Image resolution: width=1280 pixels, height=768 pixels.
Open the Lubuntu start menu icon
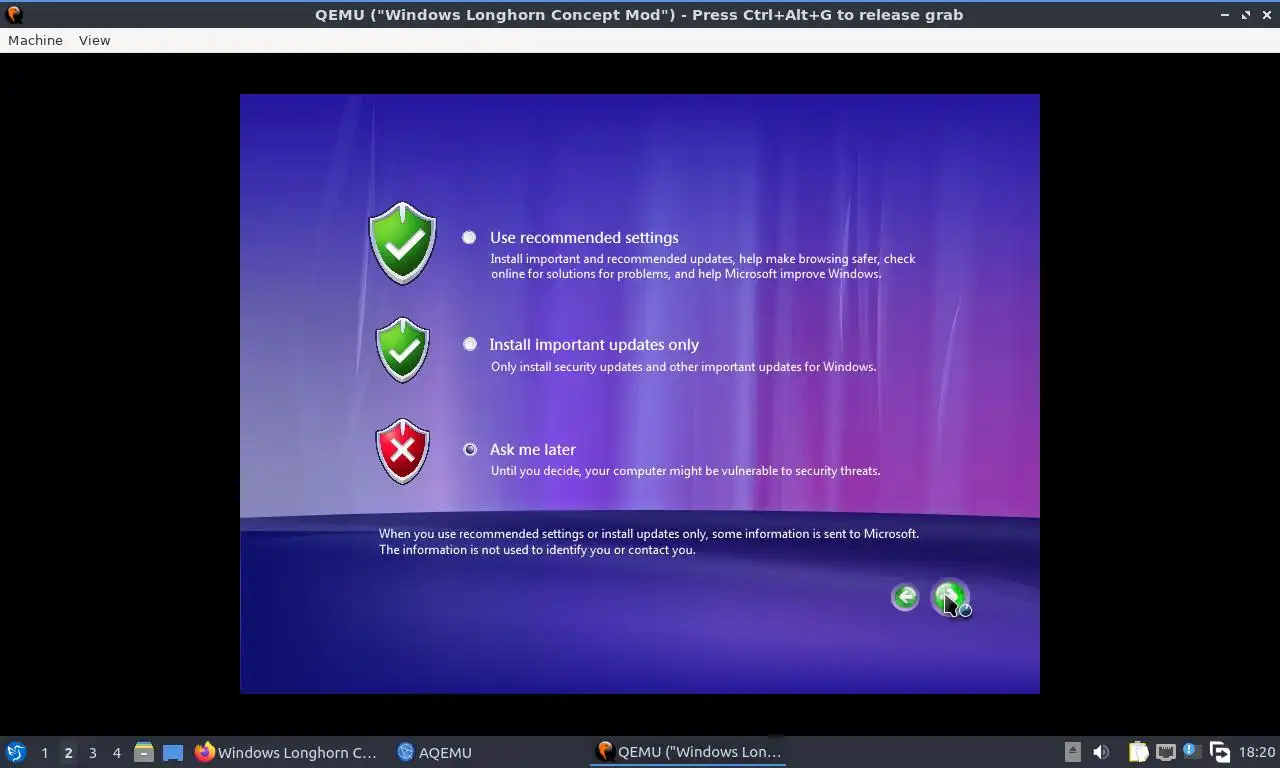point(16,752)
